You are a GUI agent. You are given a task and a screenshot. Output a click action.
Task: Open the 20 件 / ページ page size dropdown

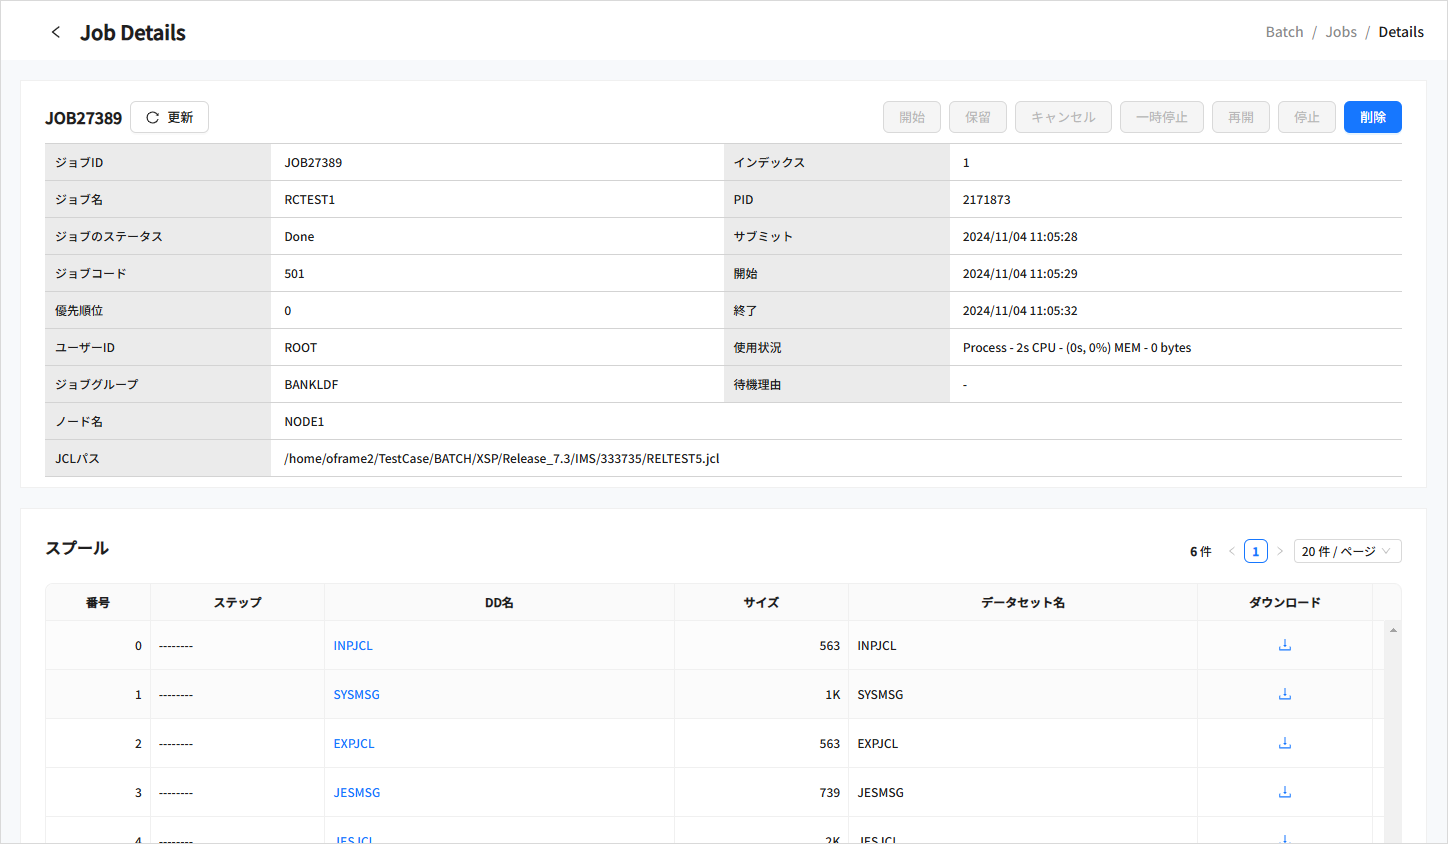[1347, 551]
